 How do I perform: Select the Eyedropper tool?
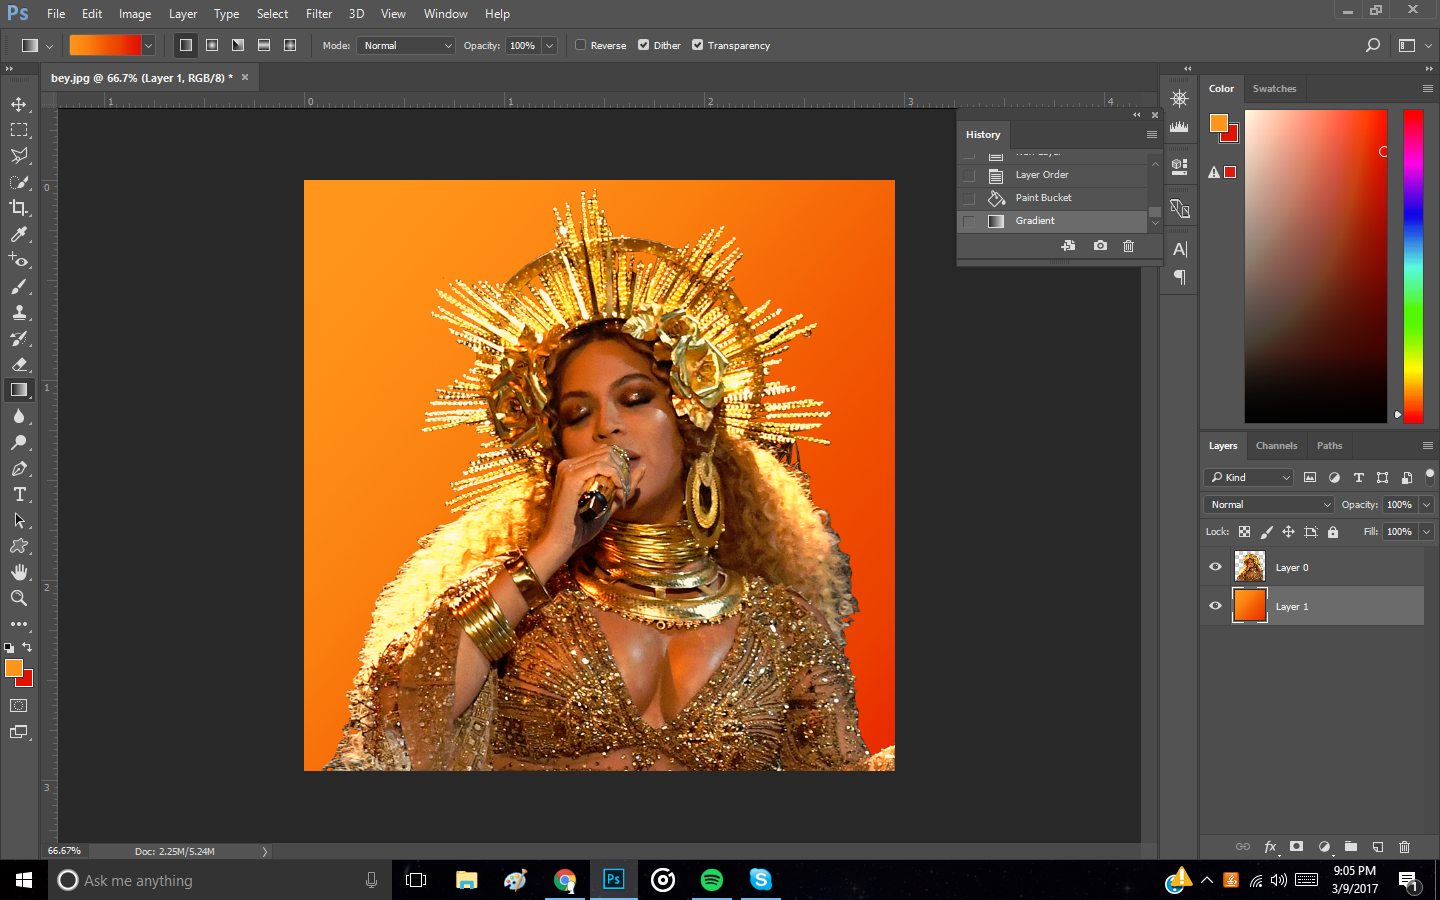click(19, 234)
